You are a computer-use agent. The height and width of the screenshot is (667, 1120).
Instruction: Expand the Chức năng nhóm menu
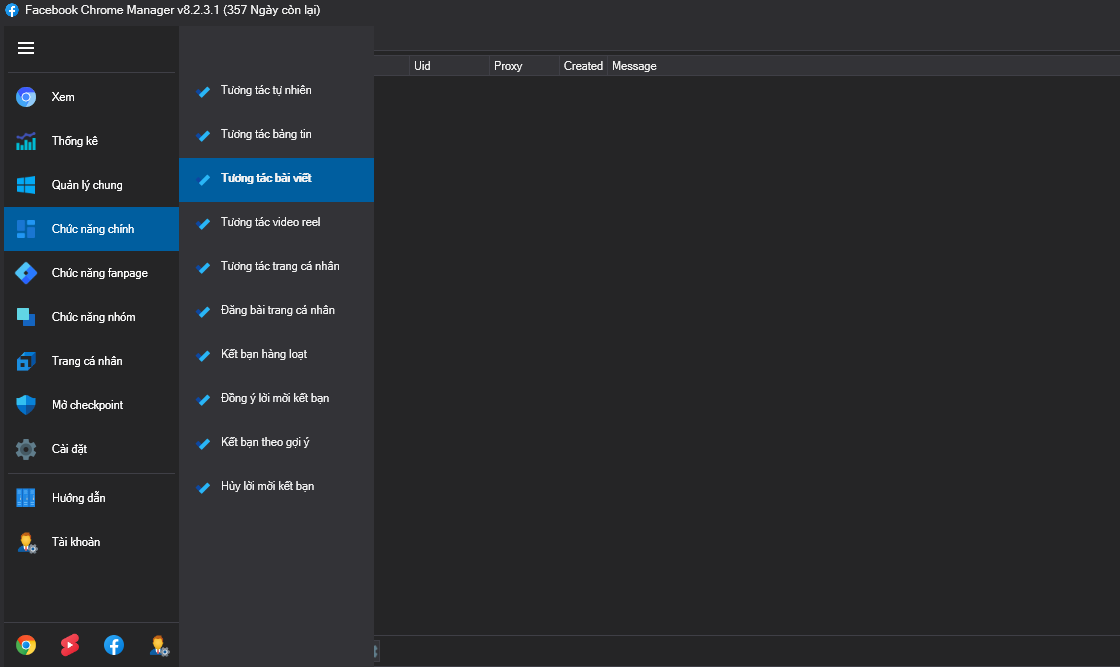coord(93,317)
